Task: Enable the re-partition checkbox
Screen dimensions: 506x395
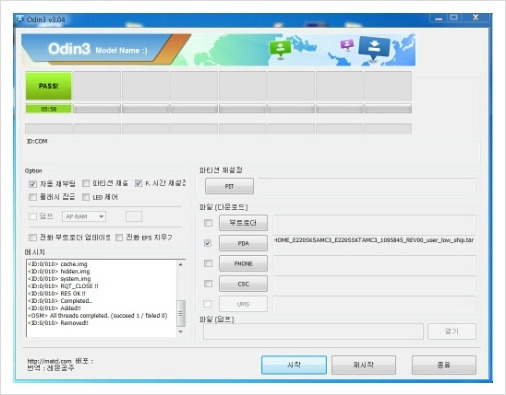Action: 86,183
